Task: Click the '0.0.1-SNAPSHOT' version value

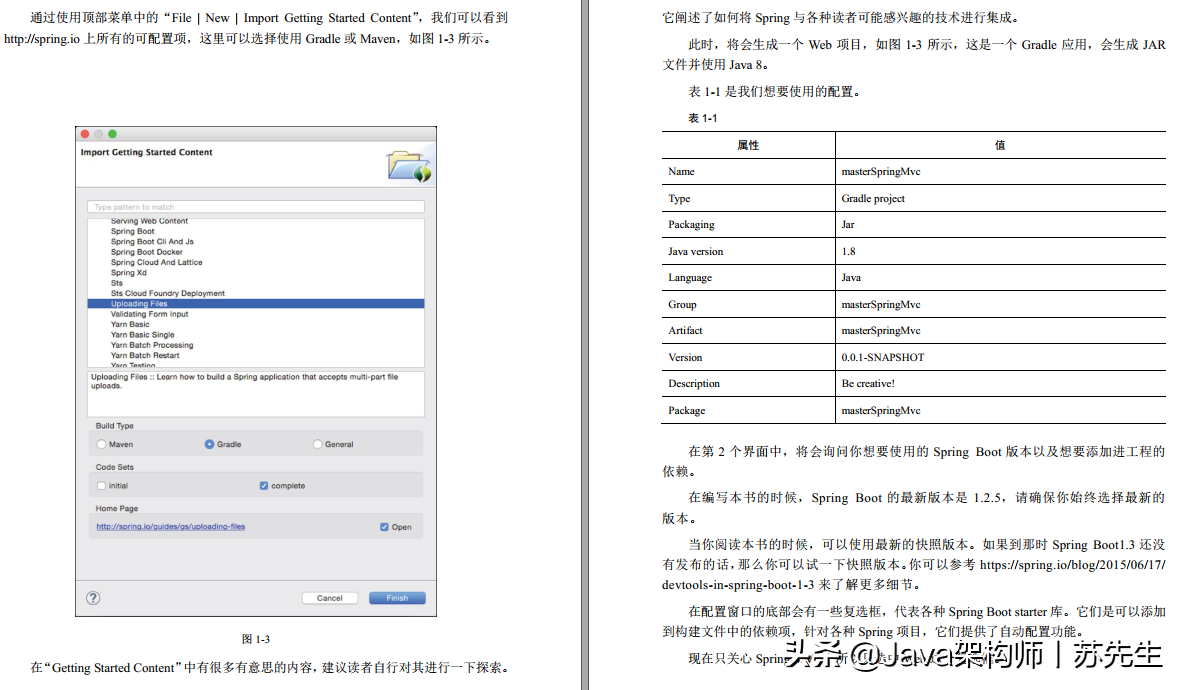Action: (x=883, y=357)
